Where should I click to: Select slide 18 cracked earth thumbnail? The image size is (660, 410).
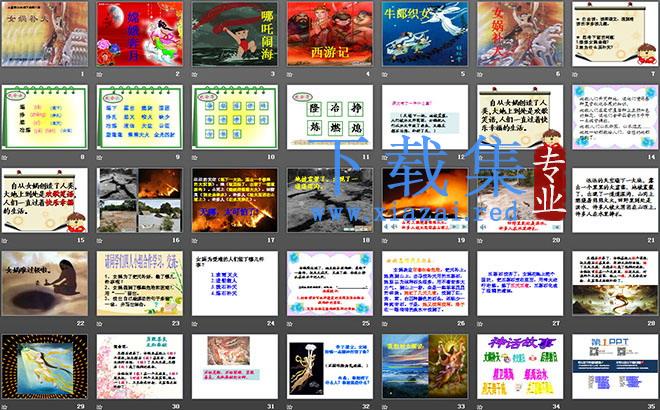(330, 200)
